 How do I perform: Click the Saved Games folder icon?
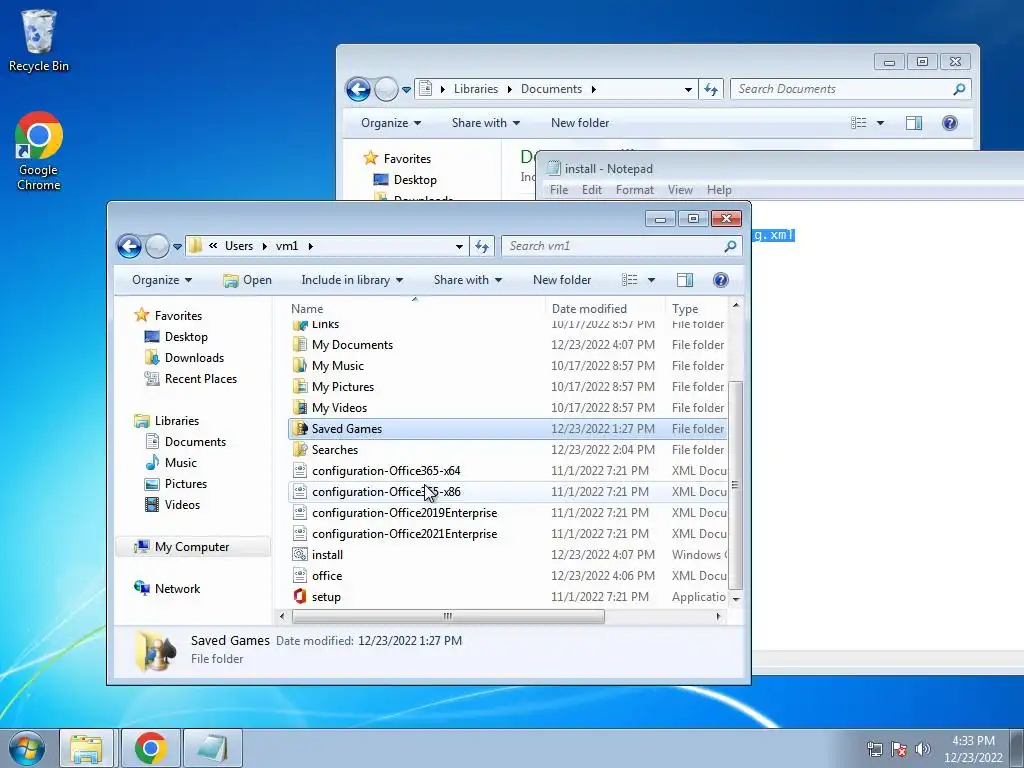(x=300, y=429)
